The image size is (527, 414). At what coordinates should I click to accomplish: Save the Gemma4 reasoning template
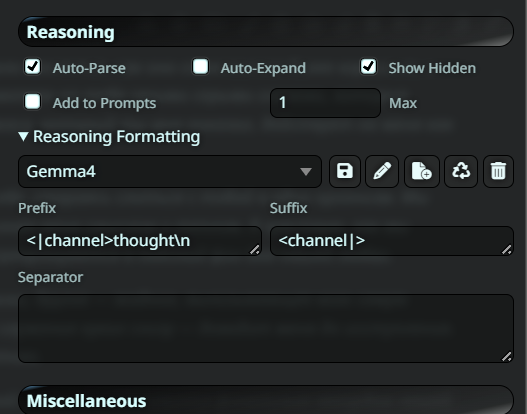click(345, 171)
